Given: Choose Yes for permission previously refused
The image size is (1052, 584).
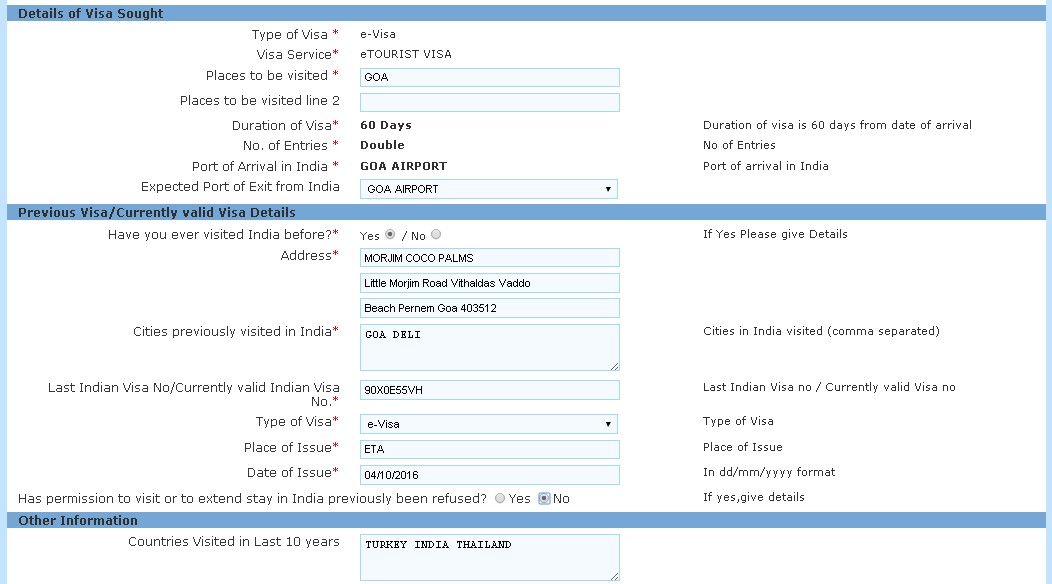Looking at the screenshot, I should pos(500,498).
